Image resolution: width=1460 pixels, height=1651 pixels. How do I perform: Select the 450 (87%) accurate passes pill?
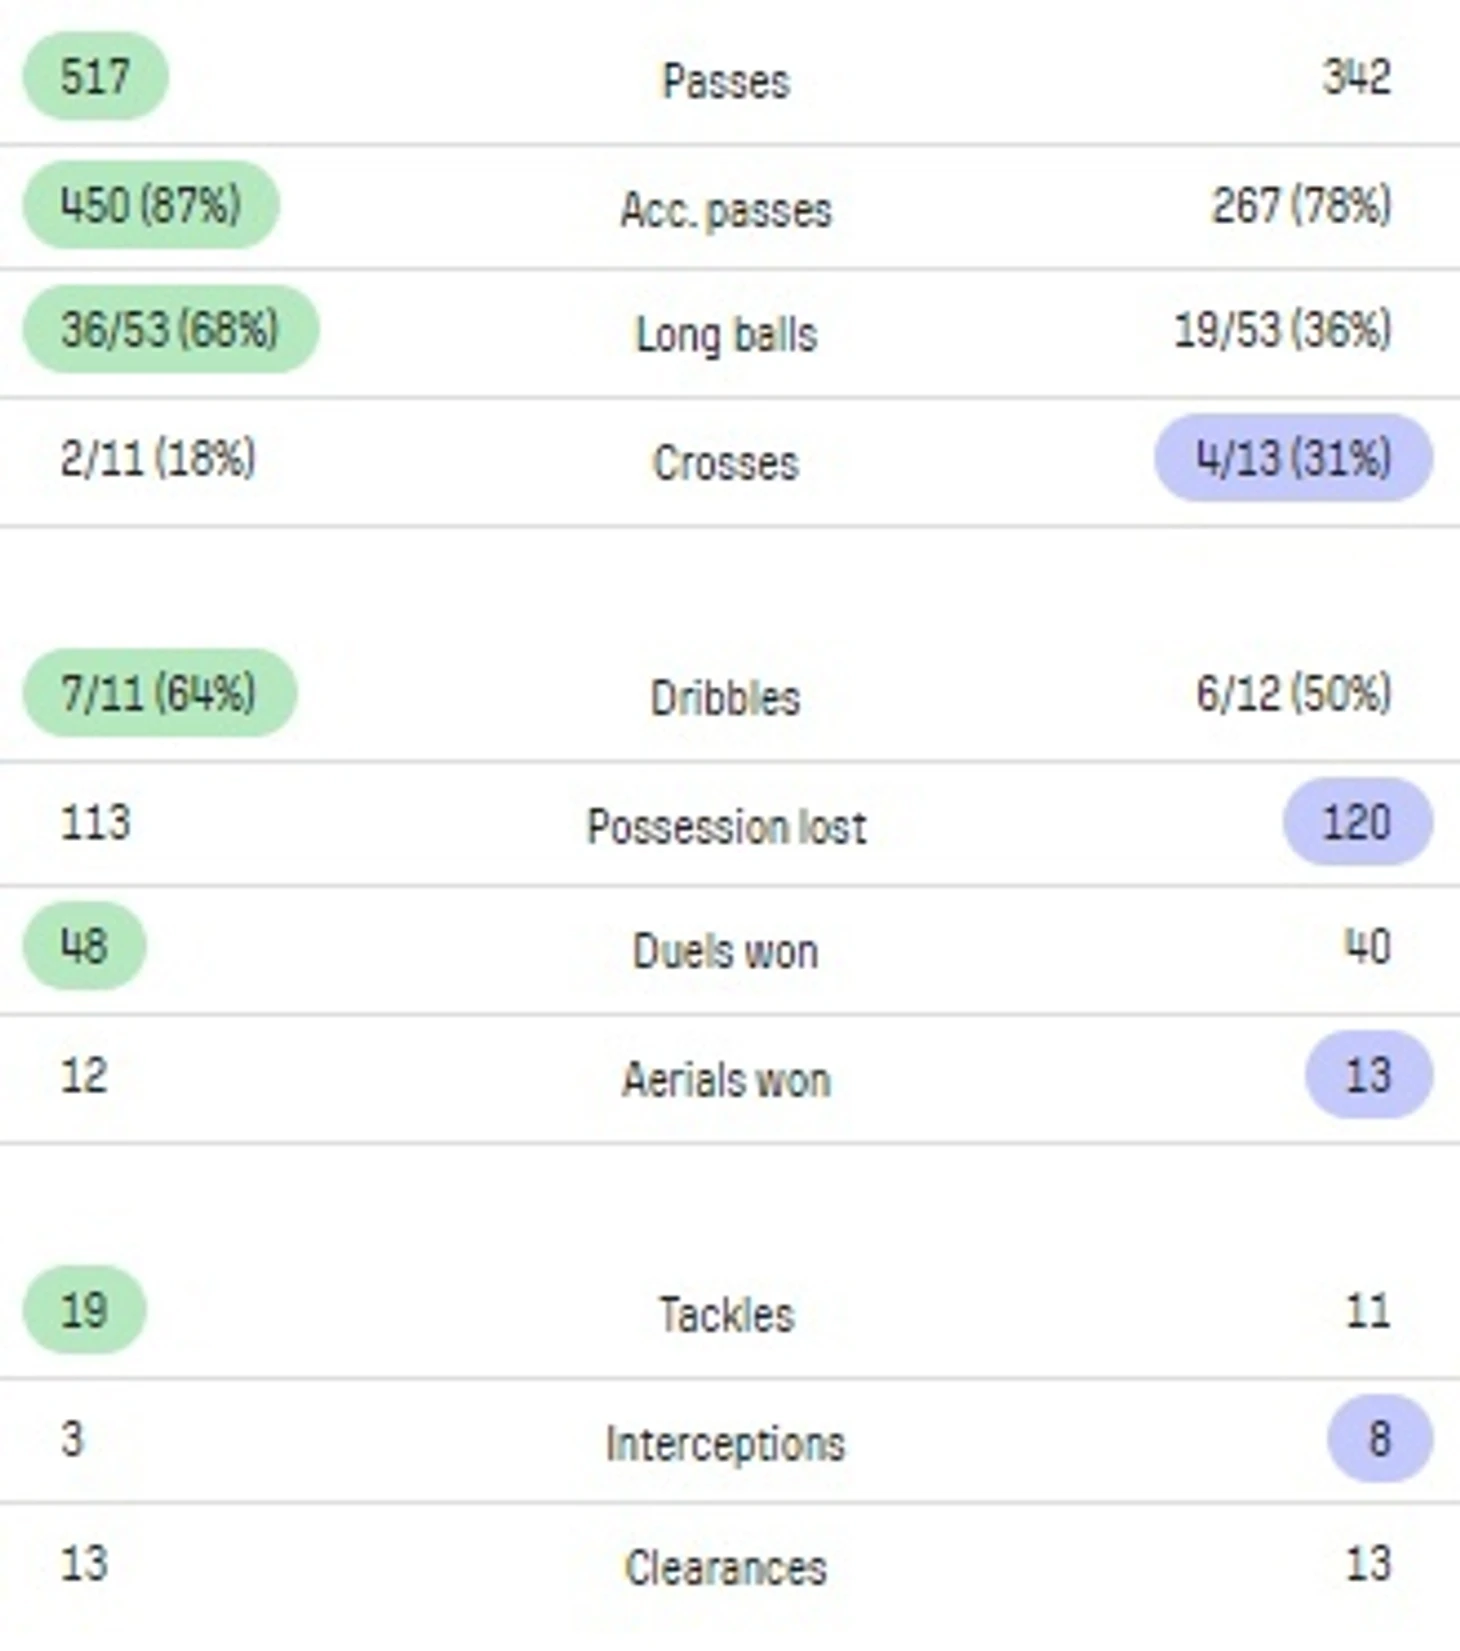tap(151, 205)
